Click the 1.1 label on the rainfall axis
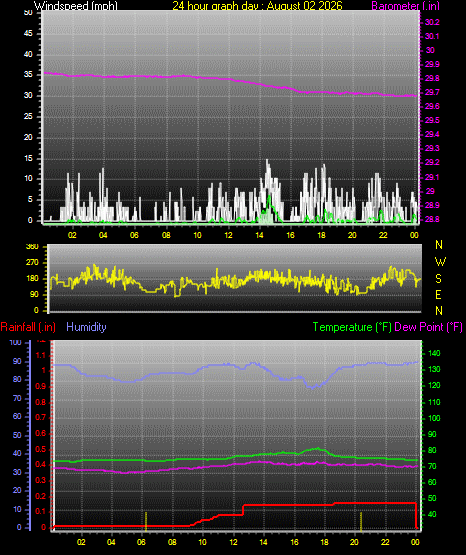 pyautogui.click(x=41, y=355)
